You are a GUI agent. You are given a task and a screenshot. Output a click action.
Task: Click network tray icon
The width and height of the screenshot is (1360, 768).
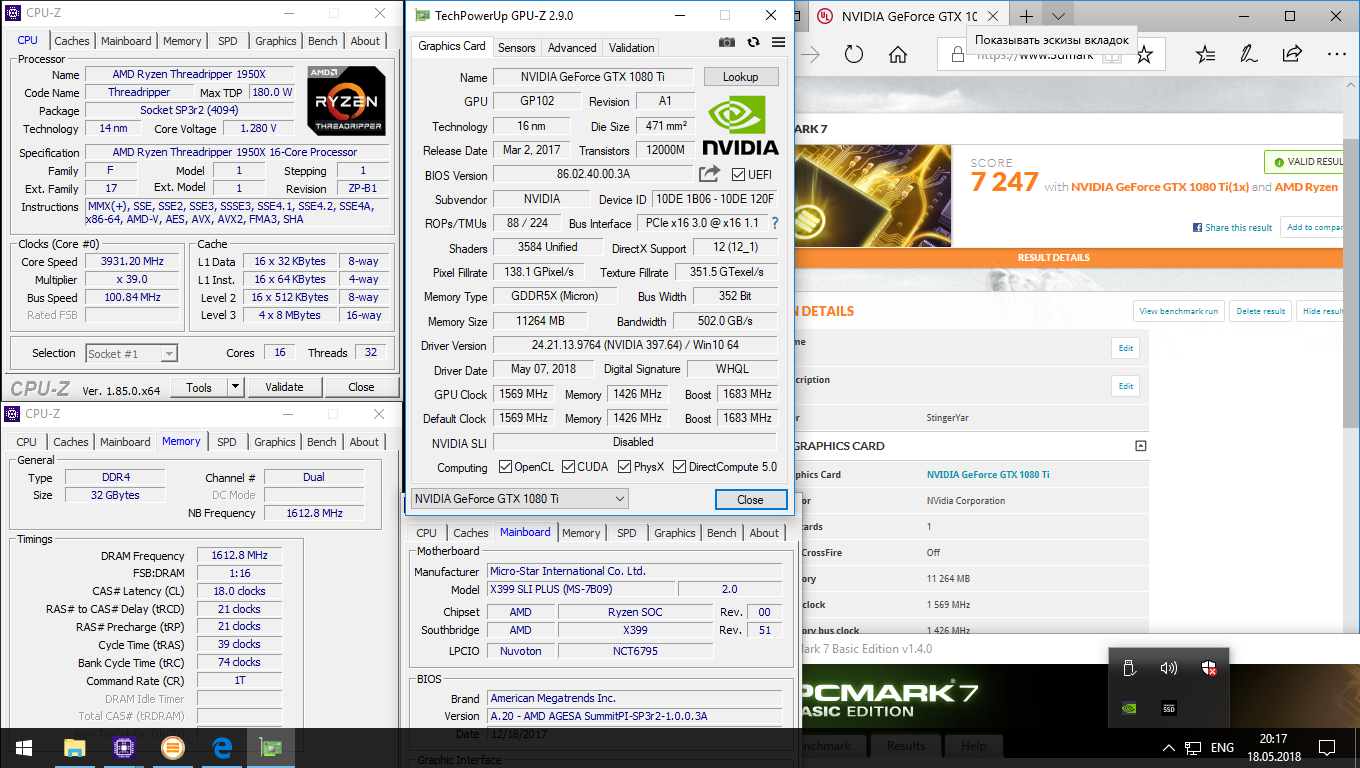coord(1193,747)
